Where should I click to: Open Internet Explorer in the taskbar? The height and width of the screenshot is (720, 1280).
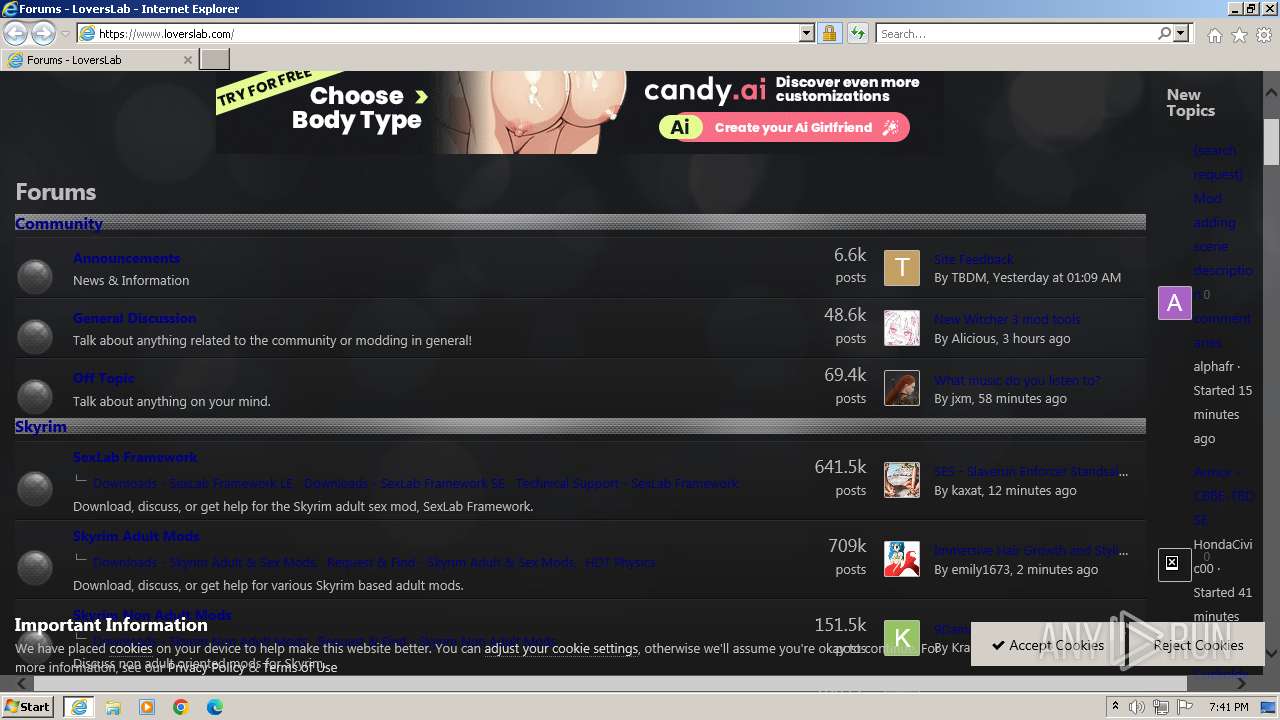click(78, 706)
